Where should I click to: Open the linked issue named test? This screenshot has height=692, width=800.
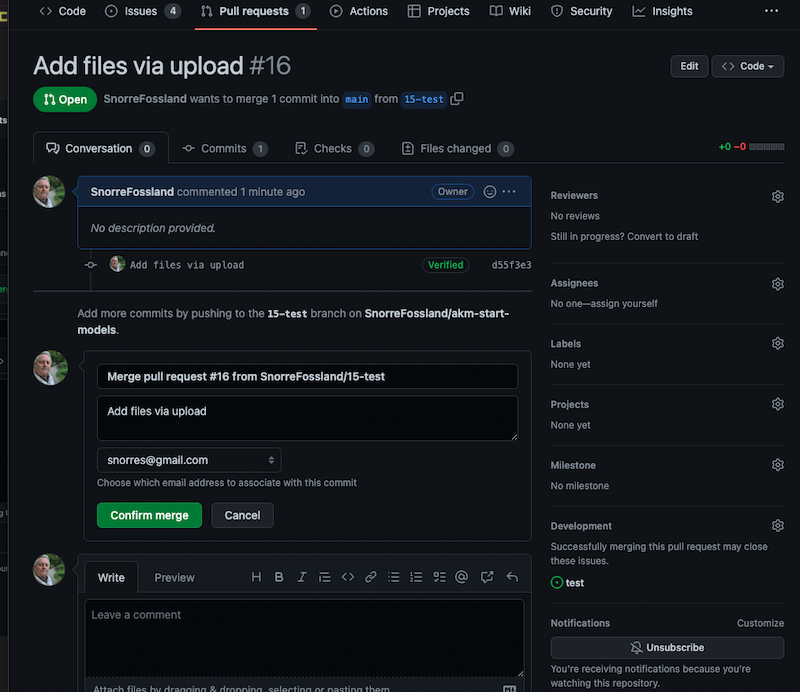point(574,583)
